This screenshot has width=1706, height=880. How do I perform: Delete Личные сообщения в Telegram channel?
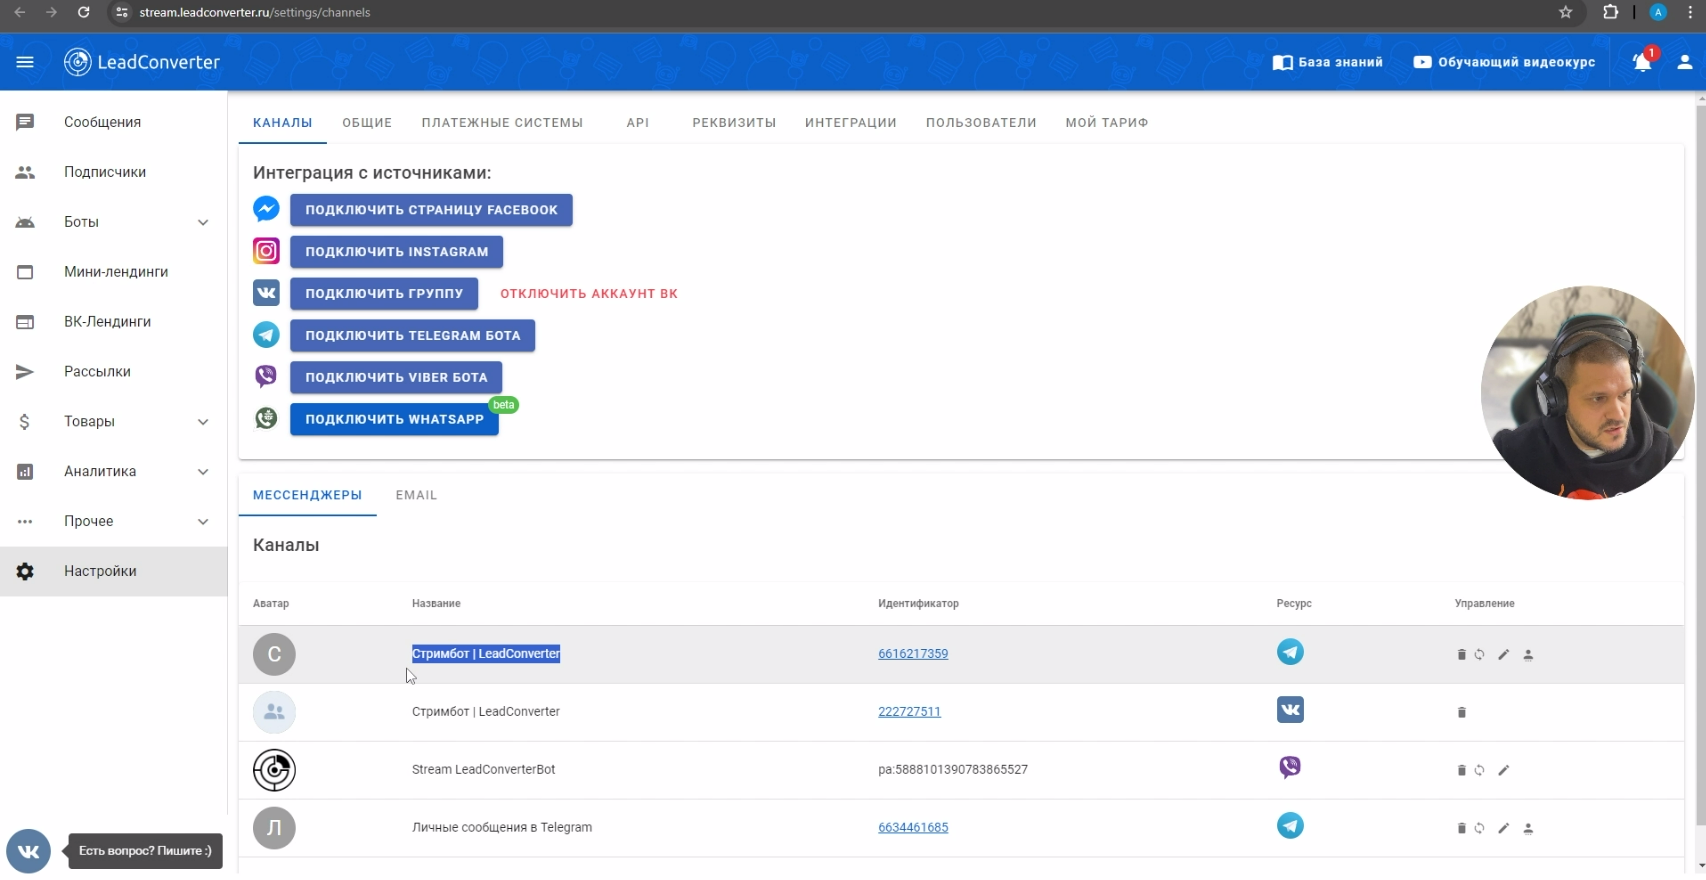click(x=1461, y=829)
